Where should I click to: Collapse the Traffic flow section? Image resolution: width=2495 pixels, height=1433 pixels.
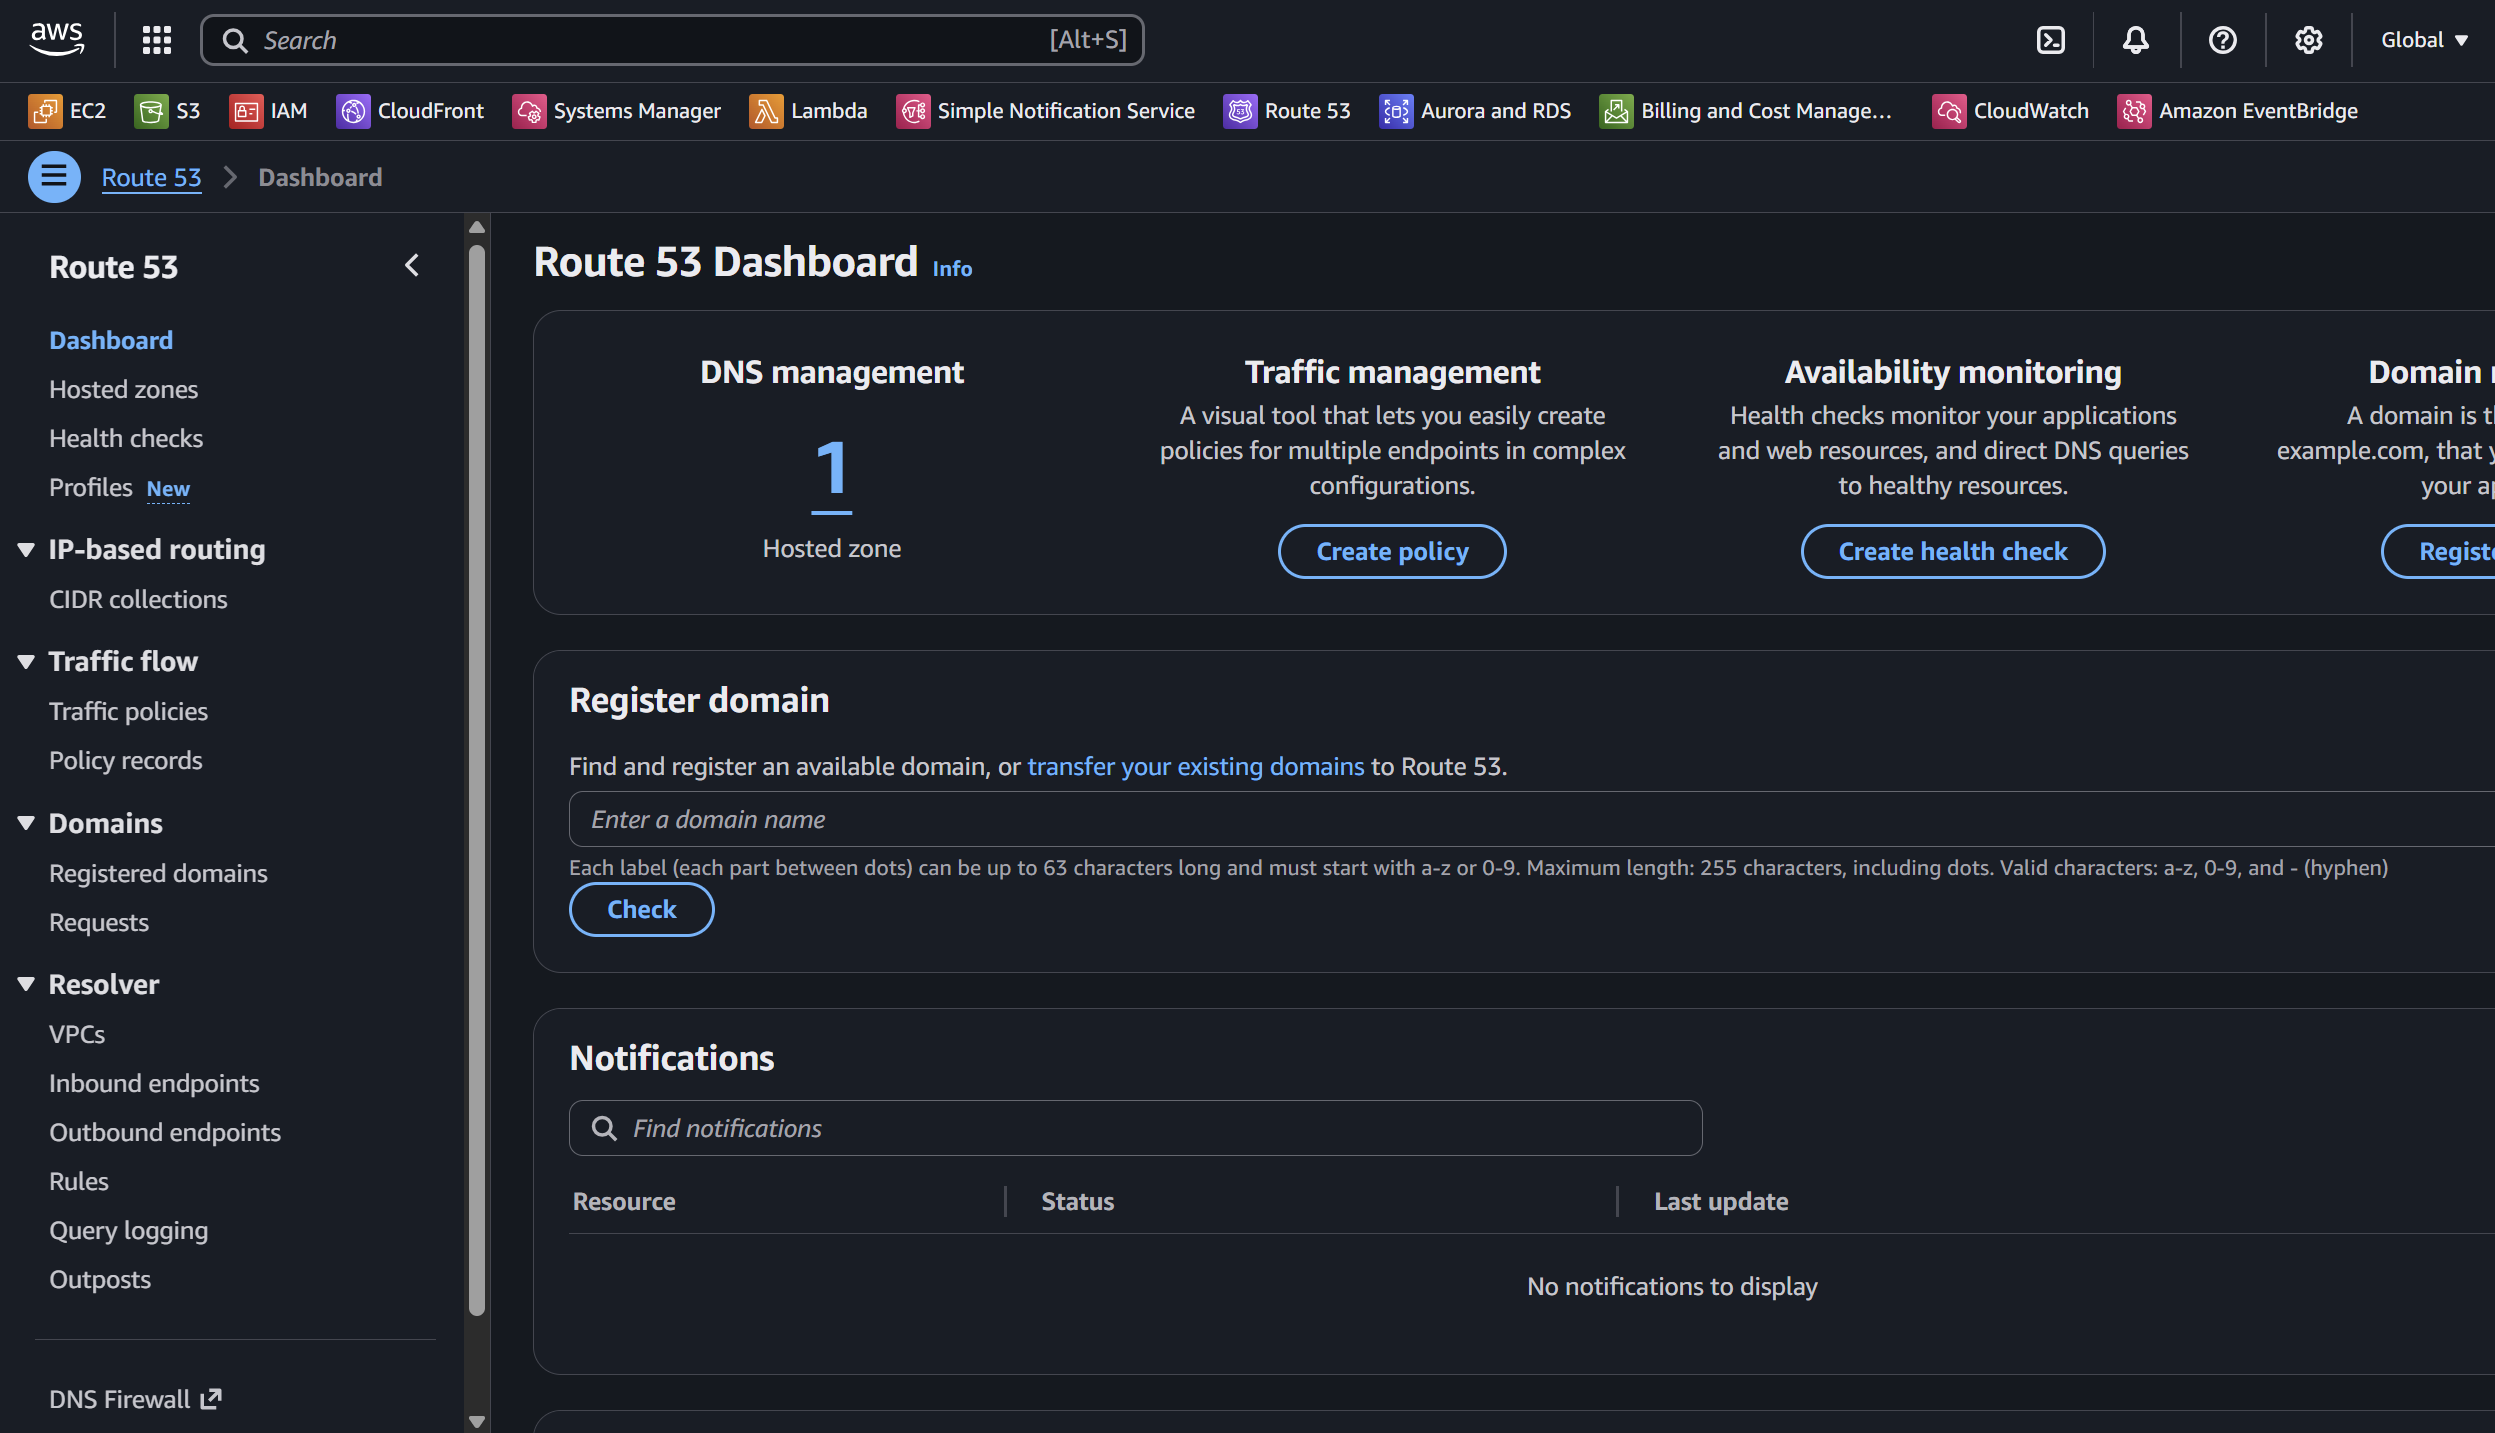pyautogui.click(x=26, y=661)
